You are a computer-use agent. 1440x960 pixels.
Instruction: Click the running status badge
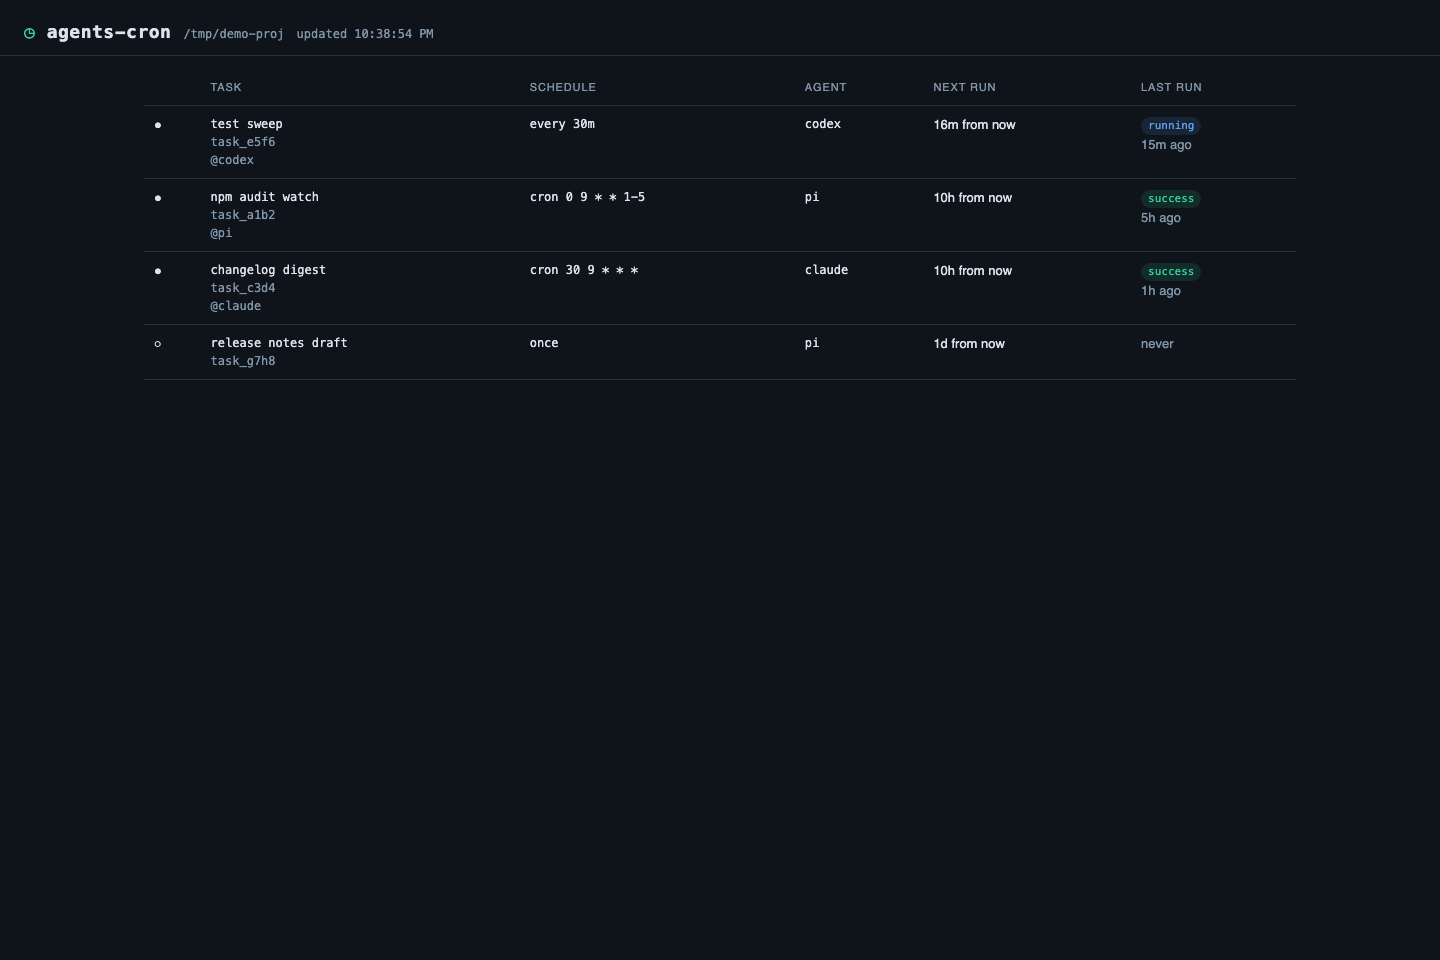click(1171, 126)
